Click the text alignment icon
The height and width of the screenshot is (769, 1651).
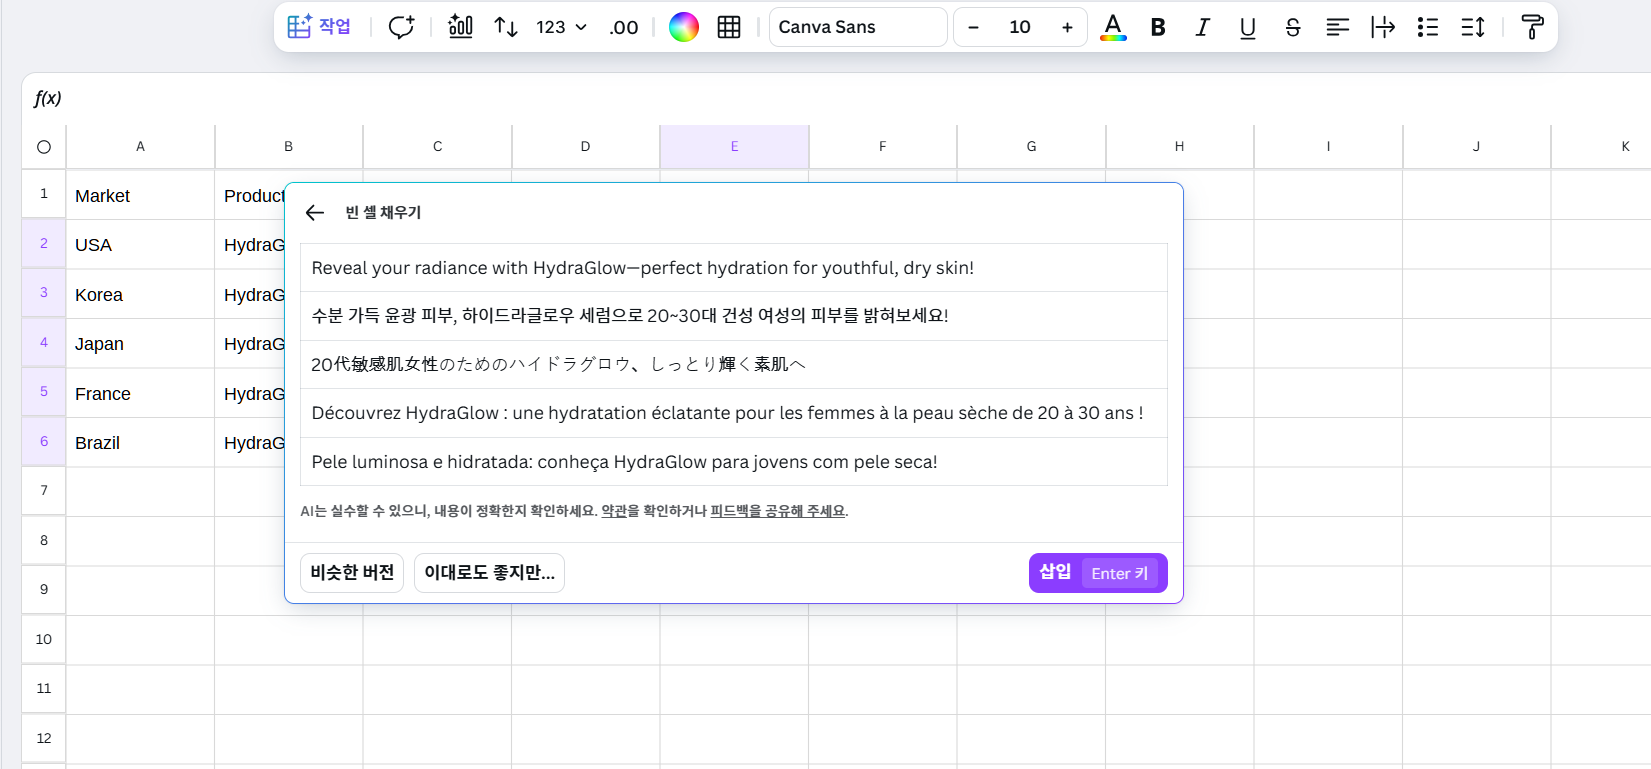[1337, 27]
